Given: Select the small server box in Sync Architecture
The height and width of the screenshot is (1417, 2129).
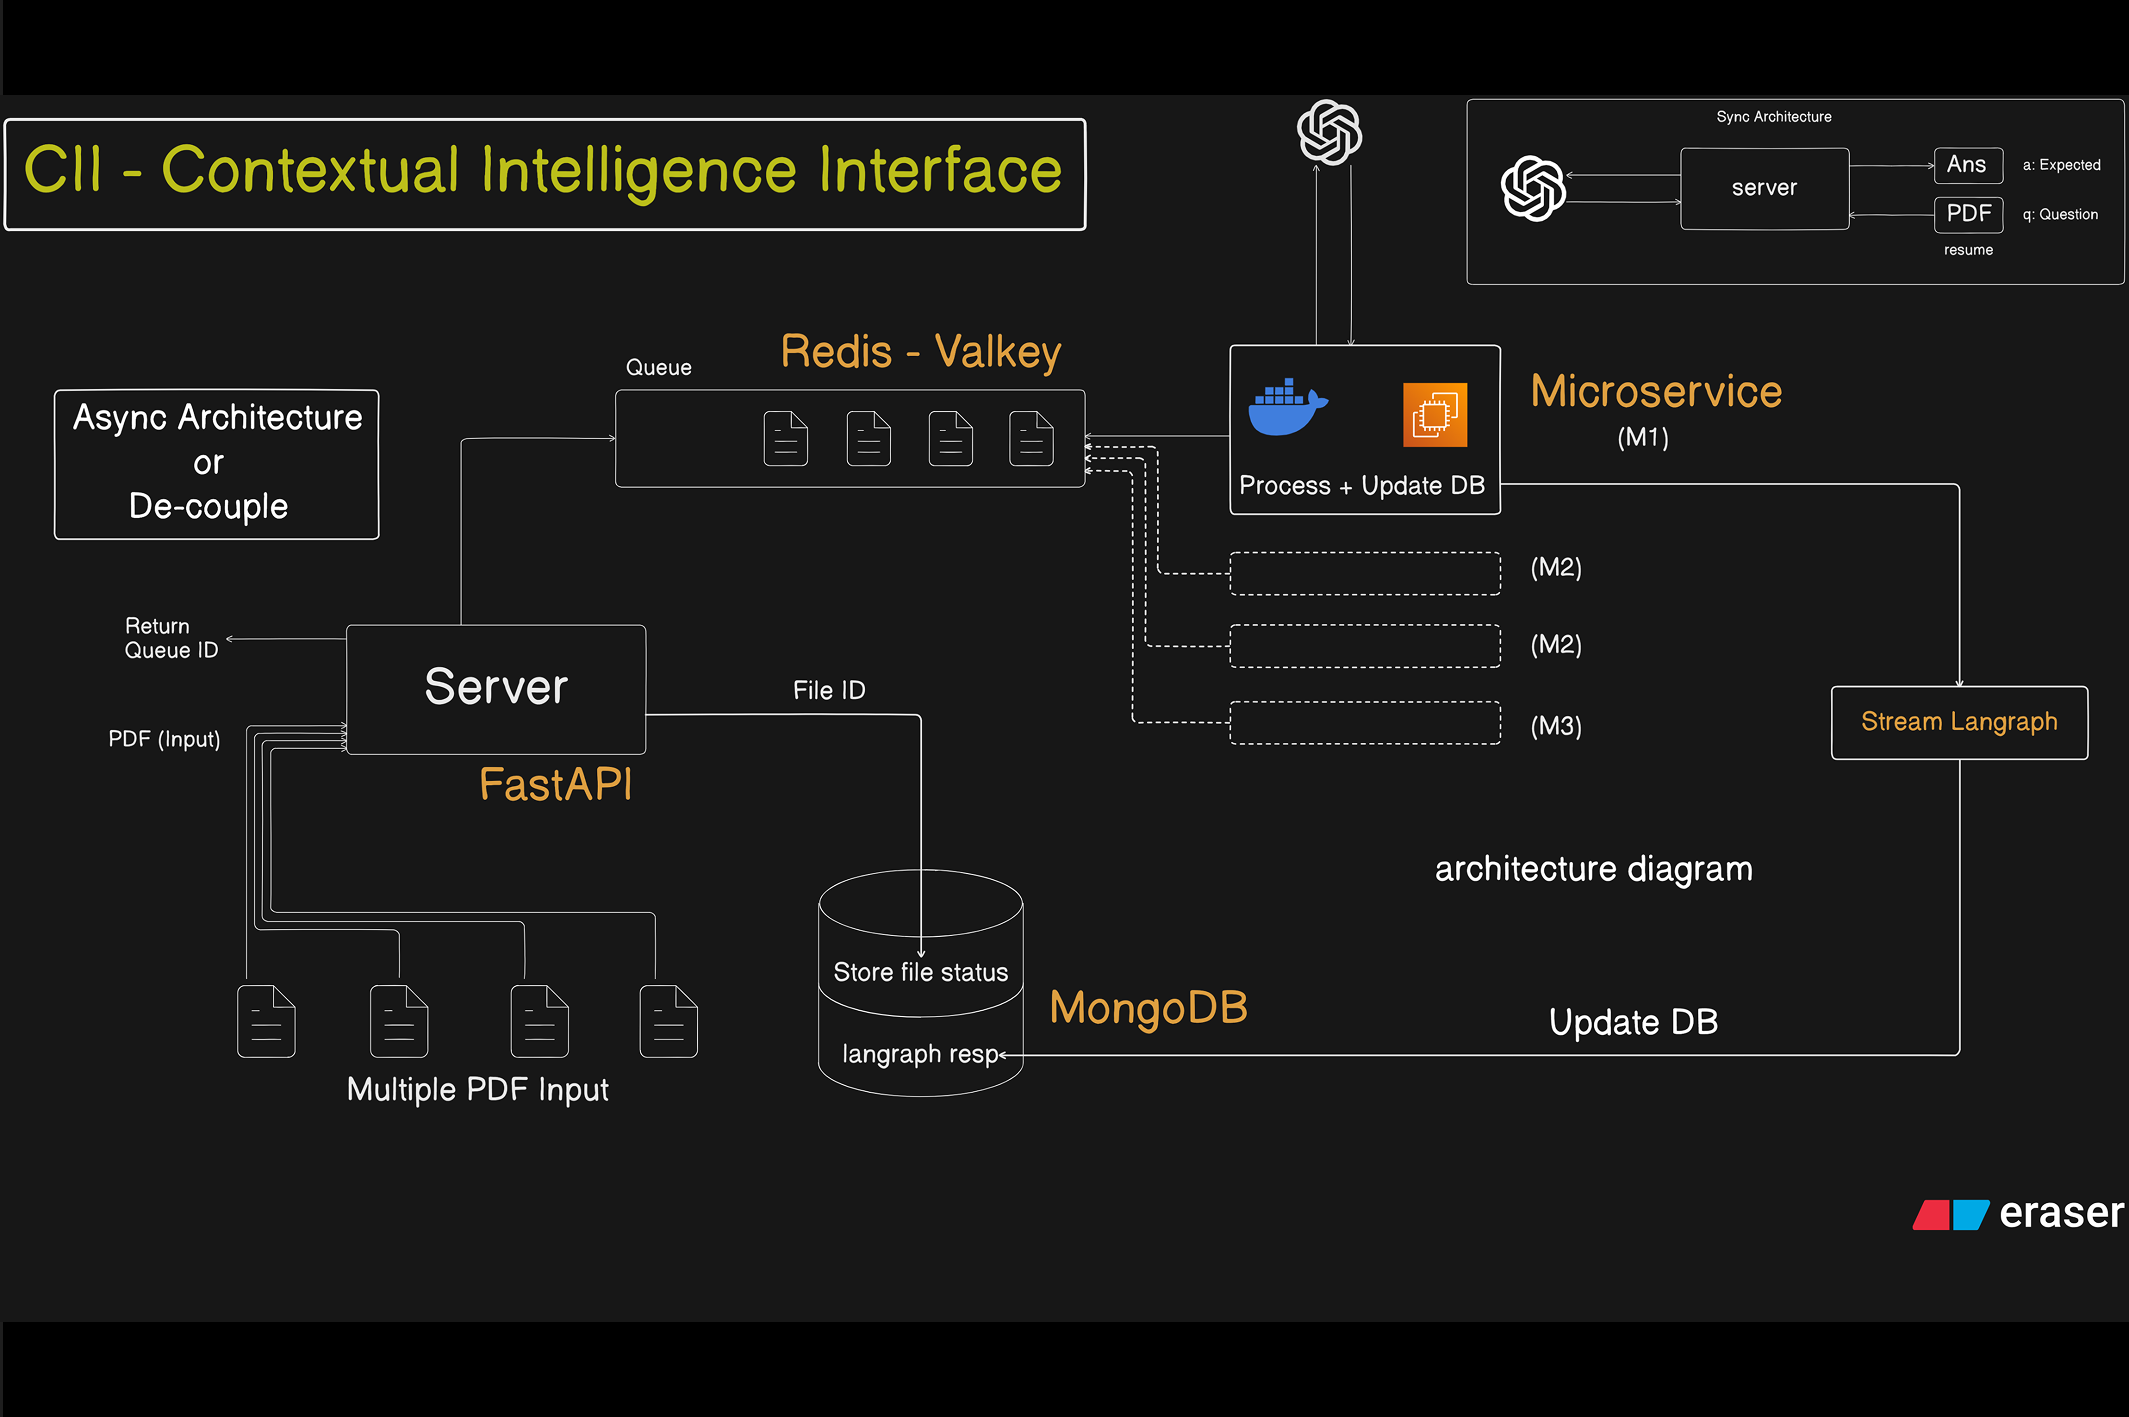Looking at the screenshot, I should pyautogui.click(x=1765, y=188).
